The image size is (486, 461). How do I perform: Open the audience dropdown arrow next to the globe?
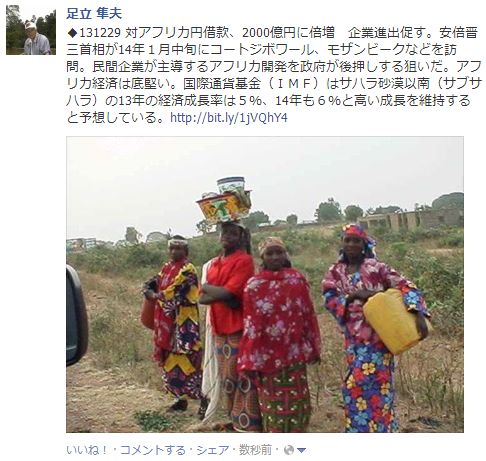301,451
